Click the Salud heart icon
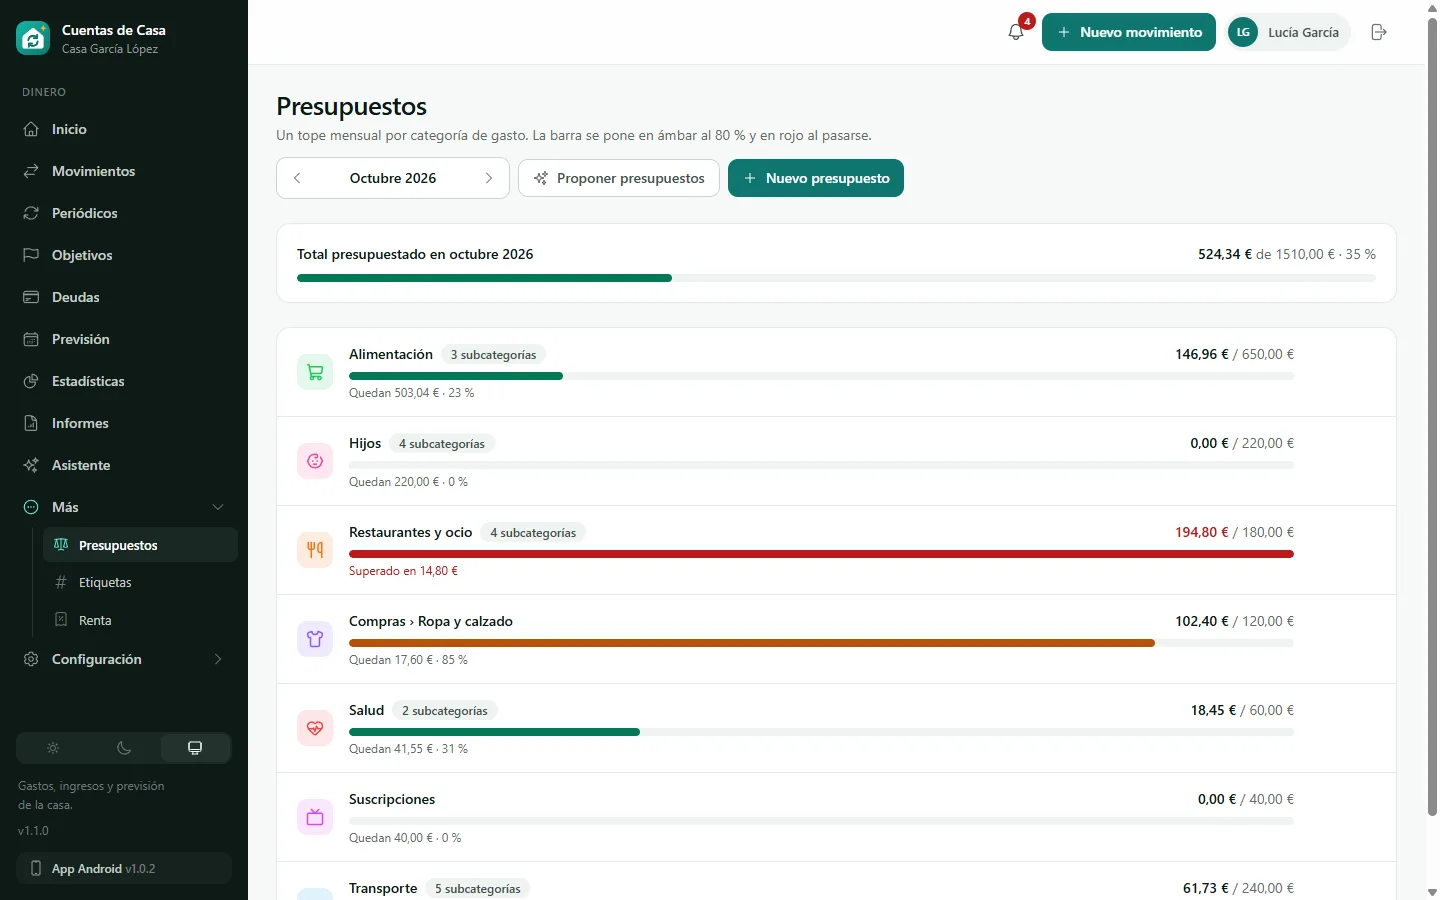The height and width of the screenshot is (900, 1440). [315, 728]
